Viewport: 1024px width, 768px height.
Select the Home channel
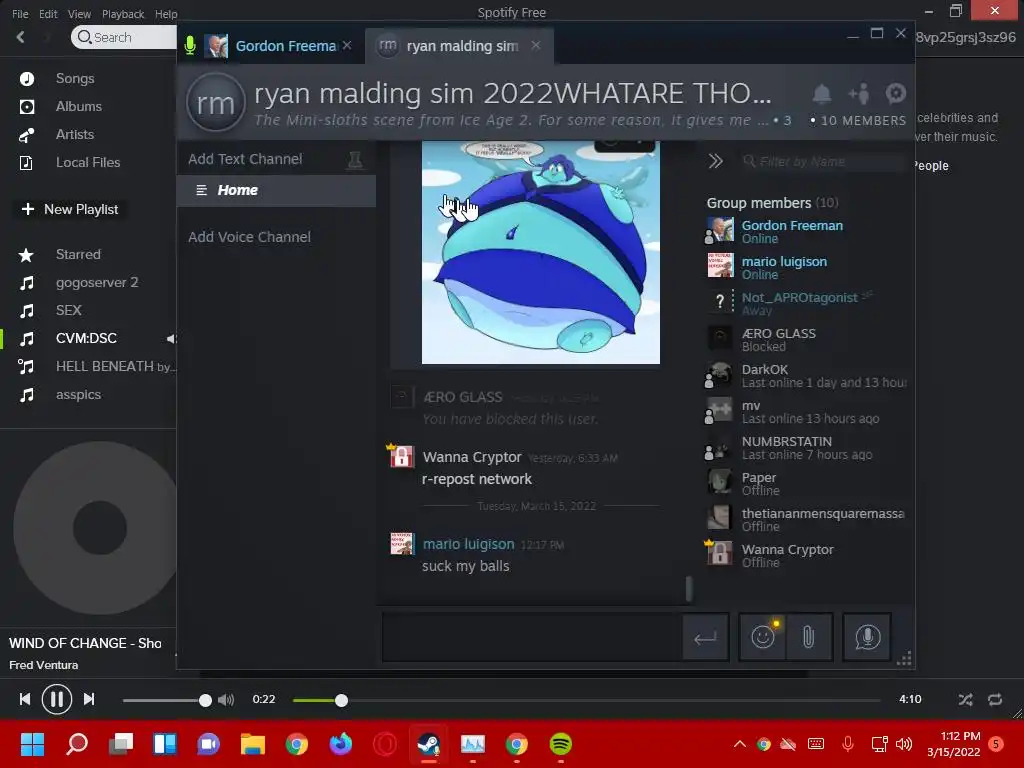pyautogui.click(x=276, y=191)
